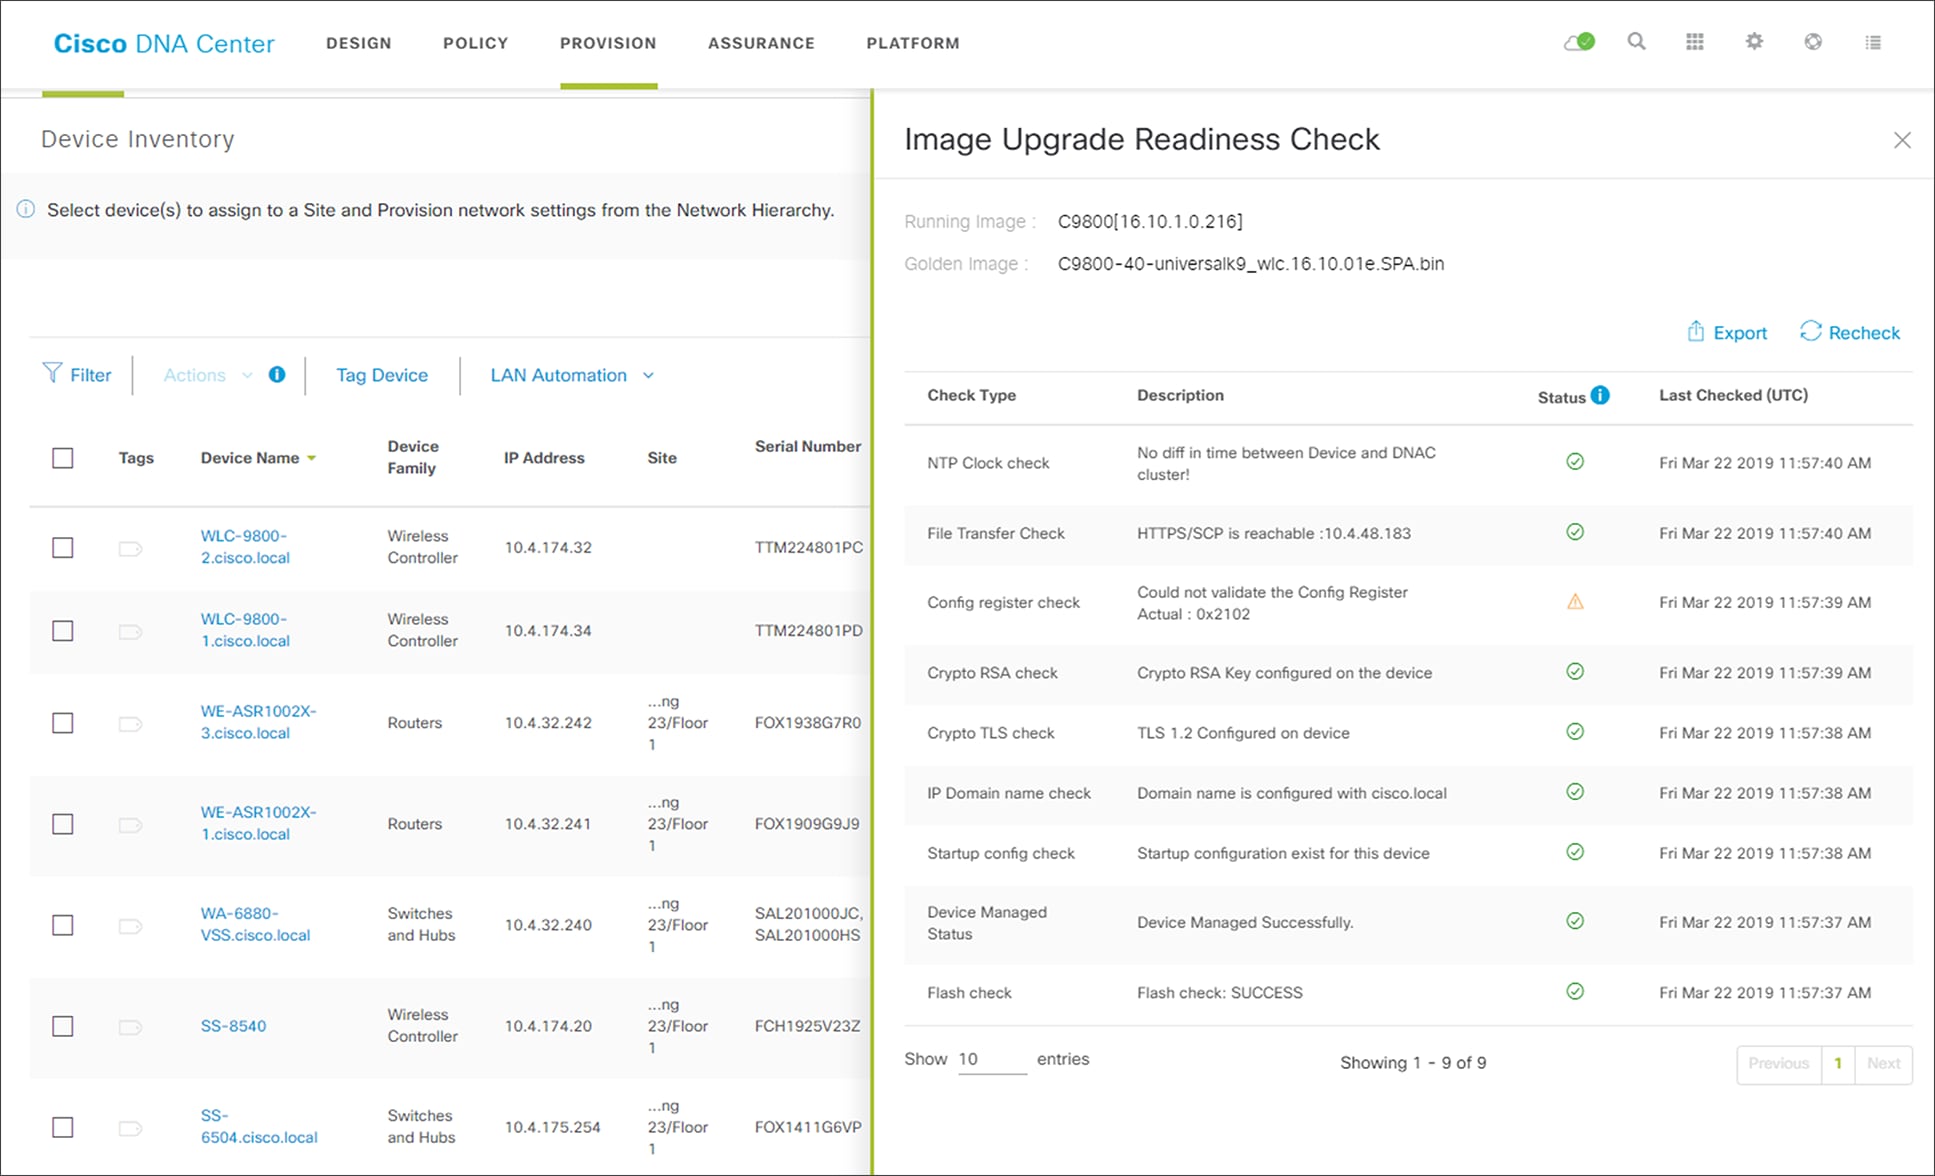The height and width of the screenshot is (1176, 1935).
Task: Open the DESIGN tab
Action: [x=359, y=43]
